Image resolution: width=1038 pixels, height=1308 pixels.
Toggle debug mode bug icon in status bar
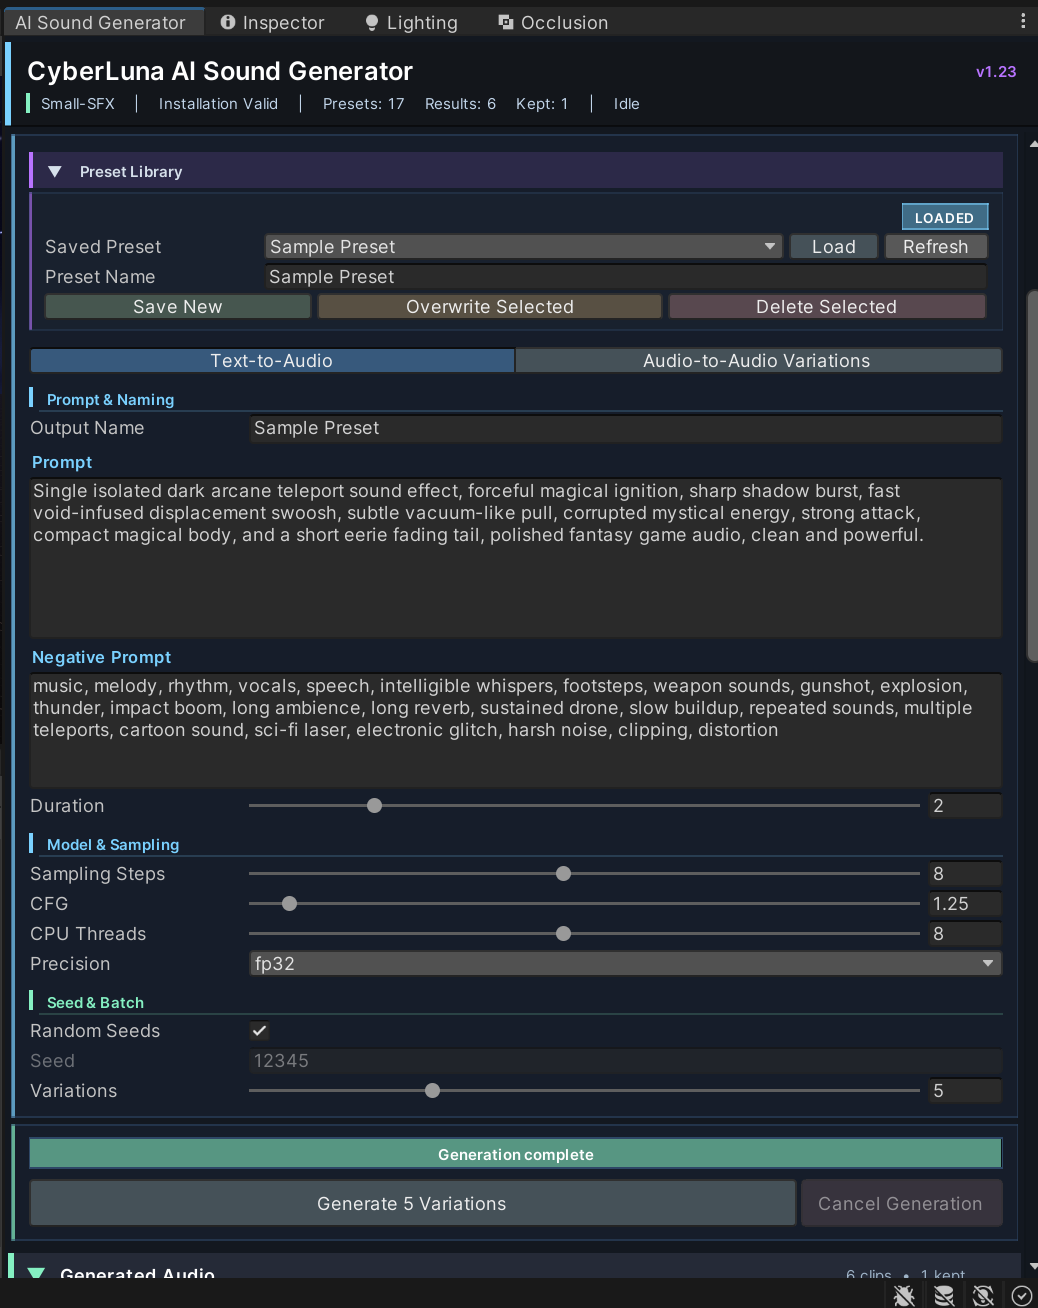point(904,1296)
